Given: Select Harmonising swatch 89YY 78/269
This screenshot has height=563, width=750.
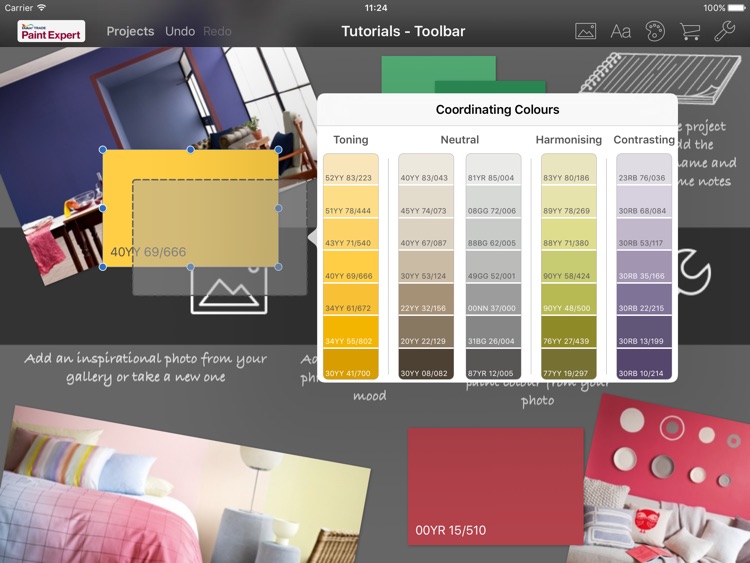Looking at the screenshot, I should (x=569, y=202).
